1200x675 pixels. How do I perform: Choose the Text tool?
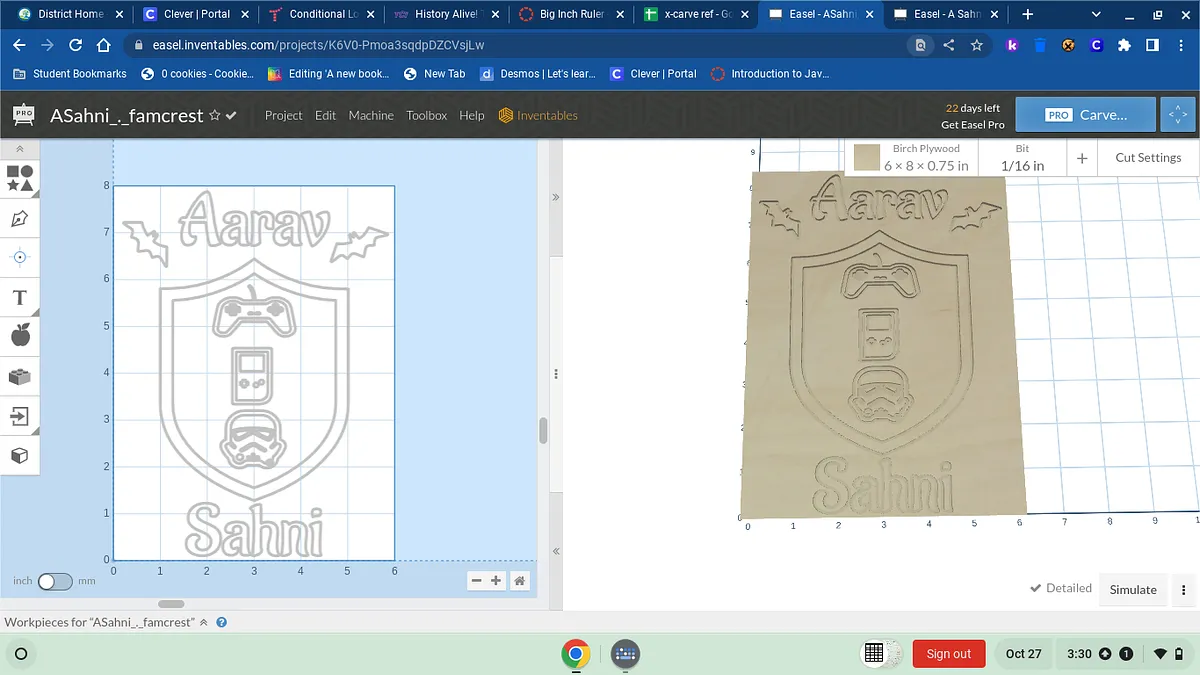tap(20, 297)
